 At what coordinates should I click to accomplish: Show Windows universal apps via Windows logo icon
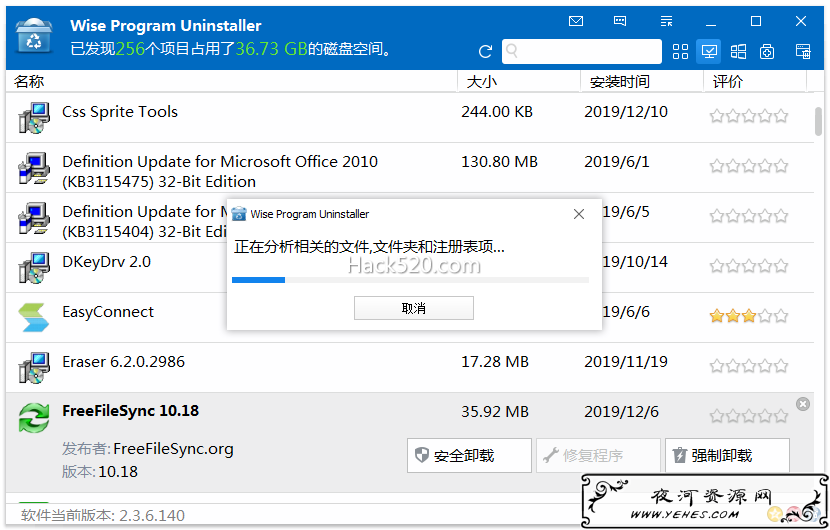point(738,51)
